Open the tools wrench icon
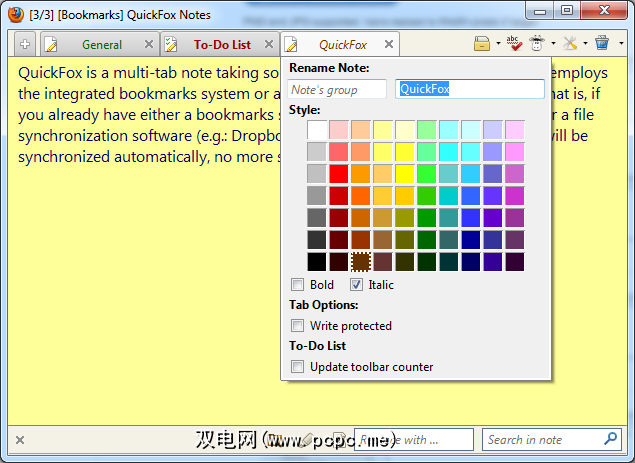Viewport: 635px width, 463px height. [569, 44]
